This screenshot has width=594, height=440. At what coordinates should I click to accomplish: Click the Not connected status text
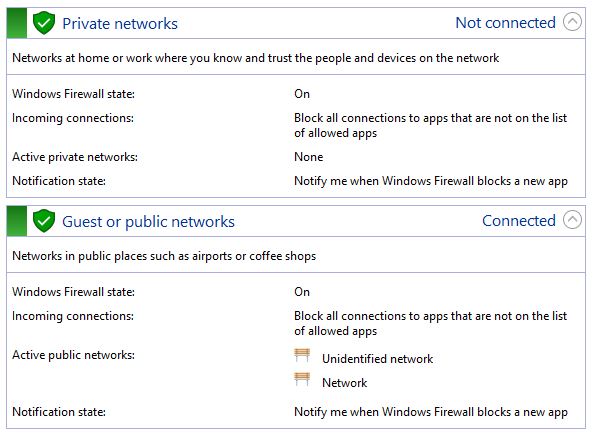[x=505, y=23]
